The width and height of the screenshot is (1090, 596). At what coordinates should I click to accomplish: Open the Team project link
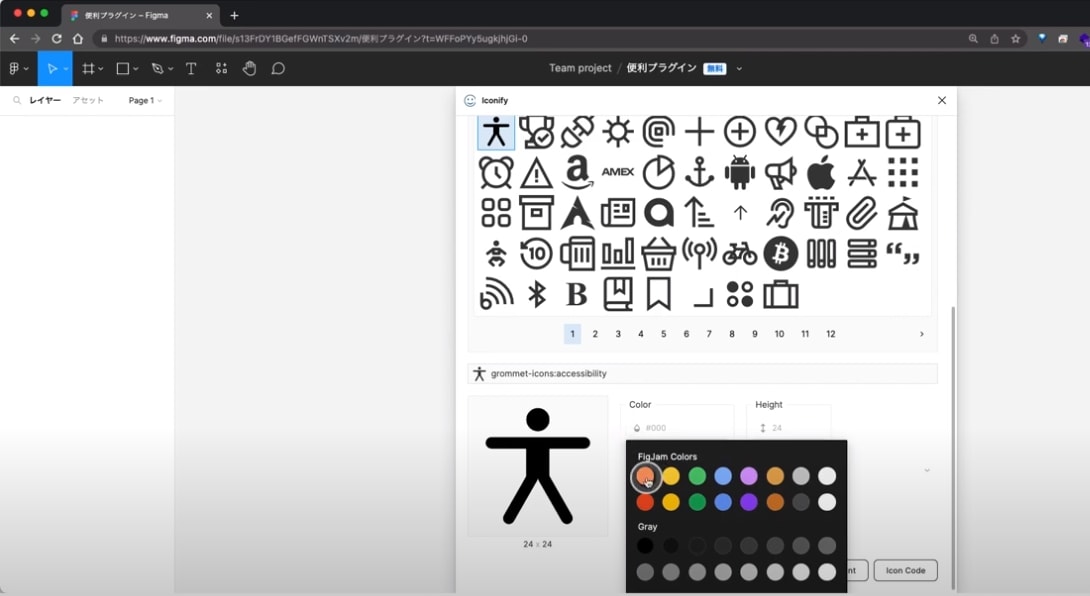[x=580, y=68]
